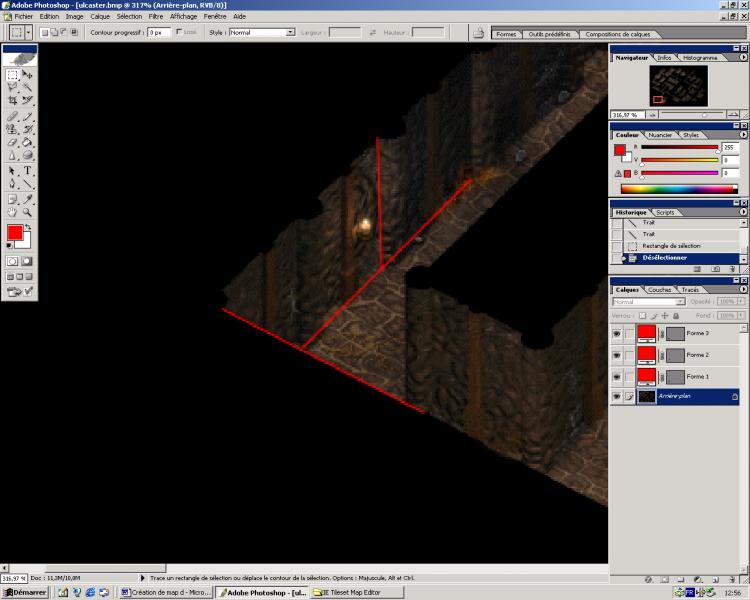This screenshot has width=750, height=600.
Task: Click Création de map taskbar button
Action: coord(165,592)
